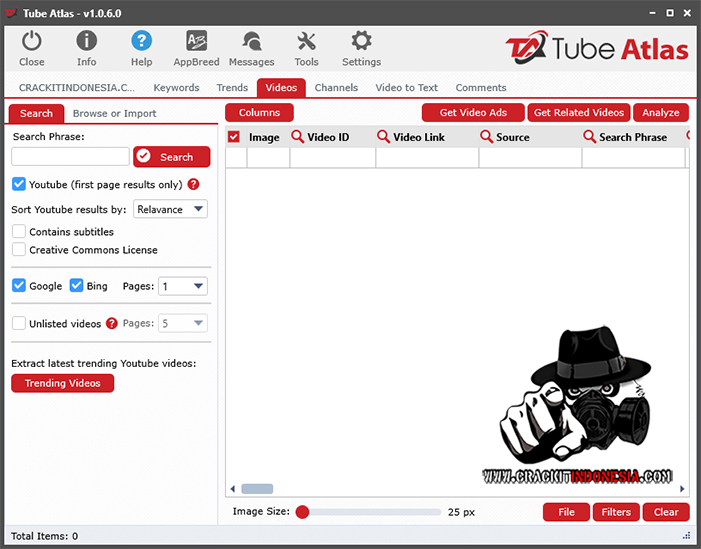Enable the Creative Commons License checkbox
This screenshot has height=549, width=701.
(19, 250)
